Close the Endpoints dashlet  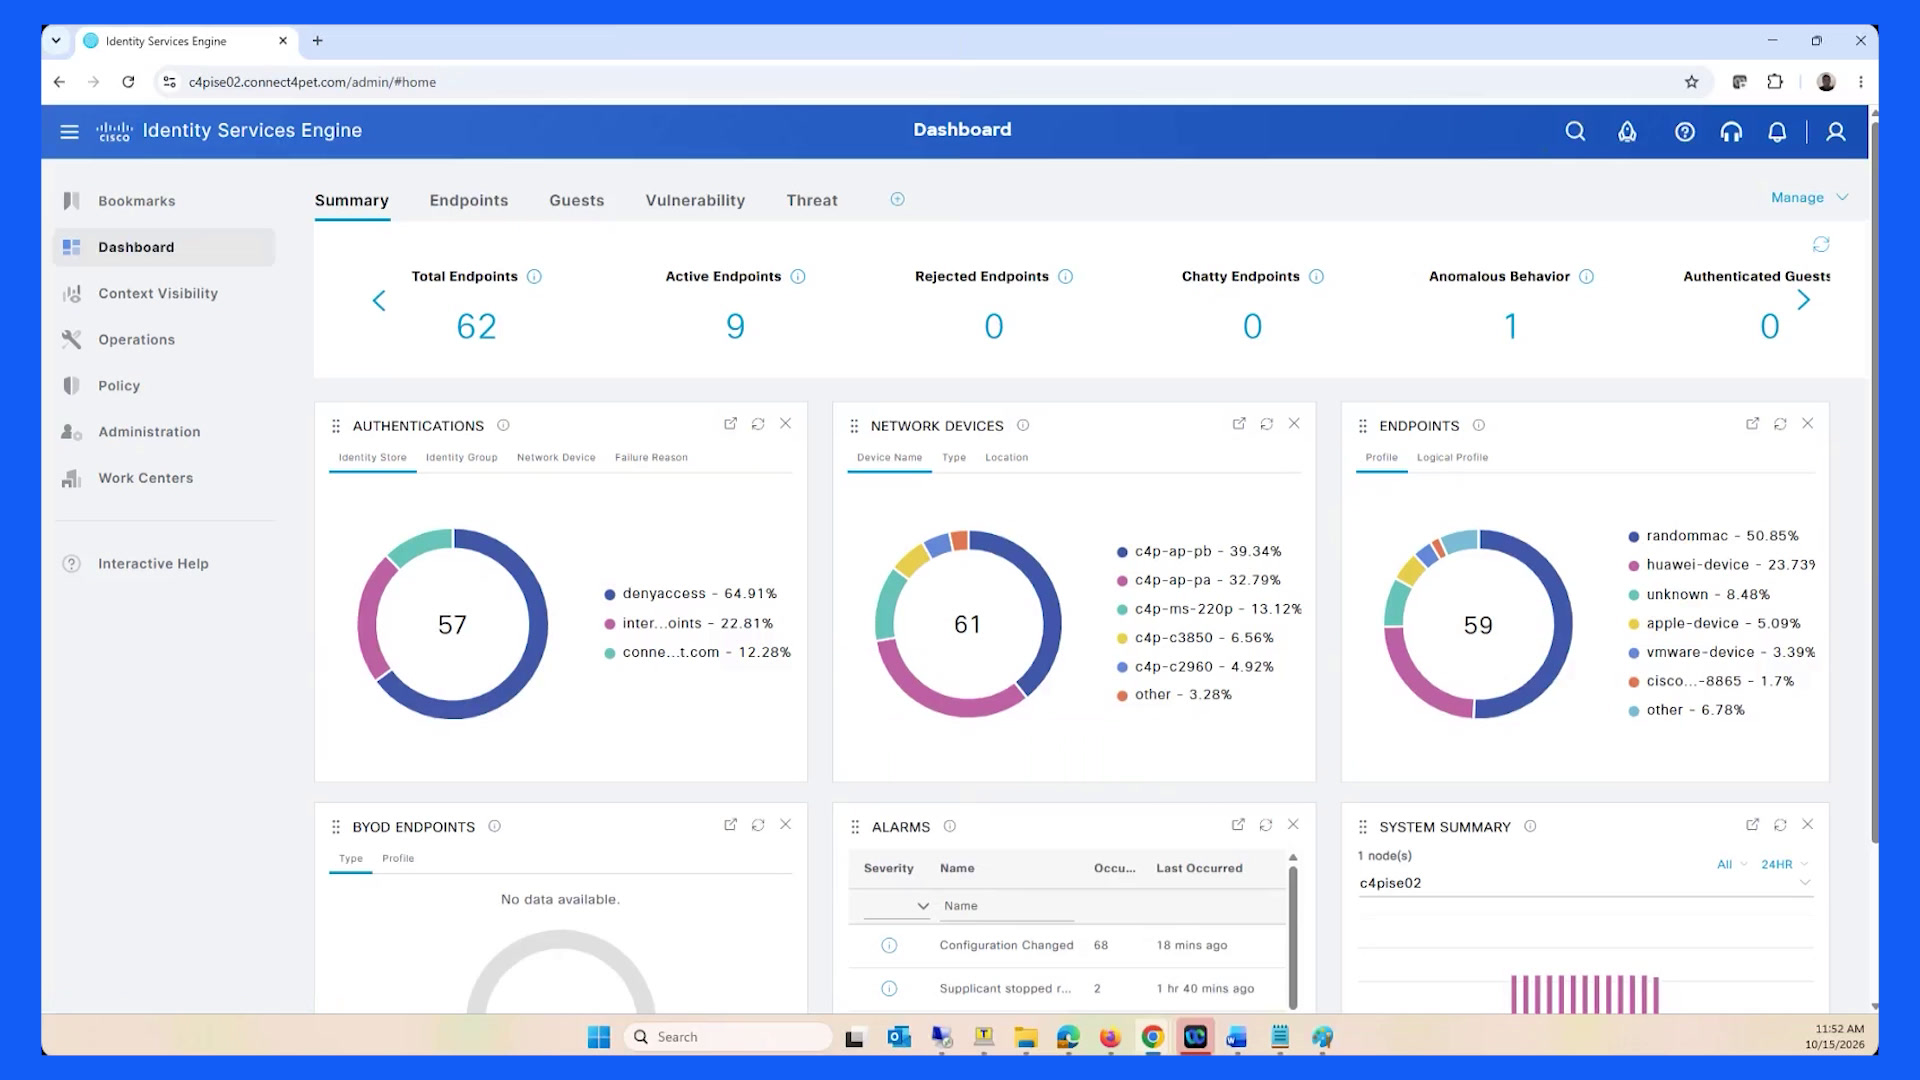click(1808, 424)
